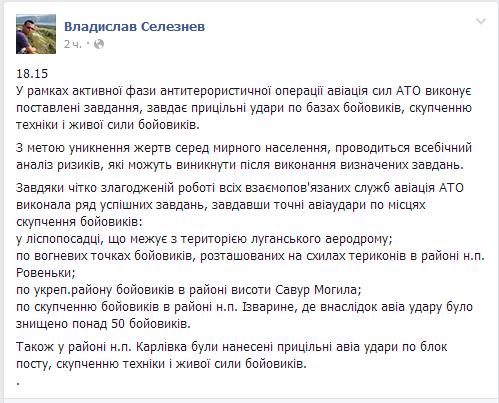Click the line 'поставлені завдання, завдає прицільні удари'
Screen dimensions: 499x403
click(244, 108)
